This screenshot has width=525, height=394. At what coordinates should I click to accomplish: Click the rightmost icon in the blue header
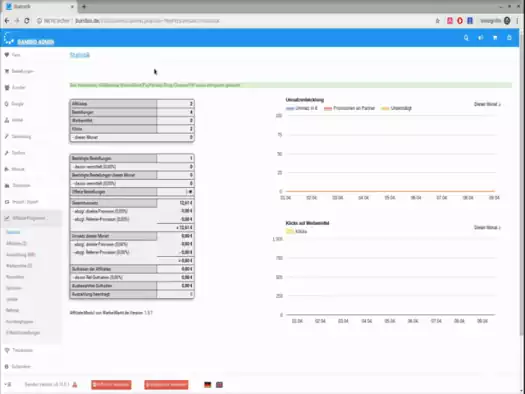(509, 37)
